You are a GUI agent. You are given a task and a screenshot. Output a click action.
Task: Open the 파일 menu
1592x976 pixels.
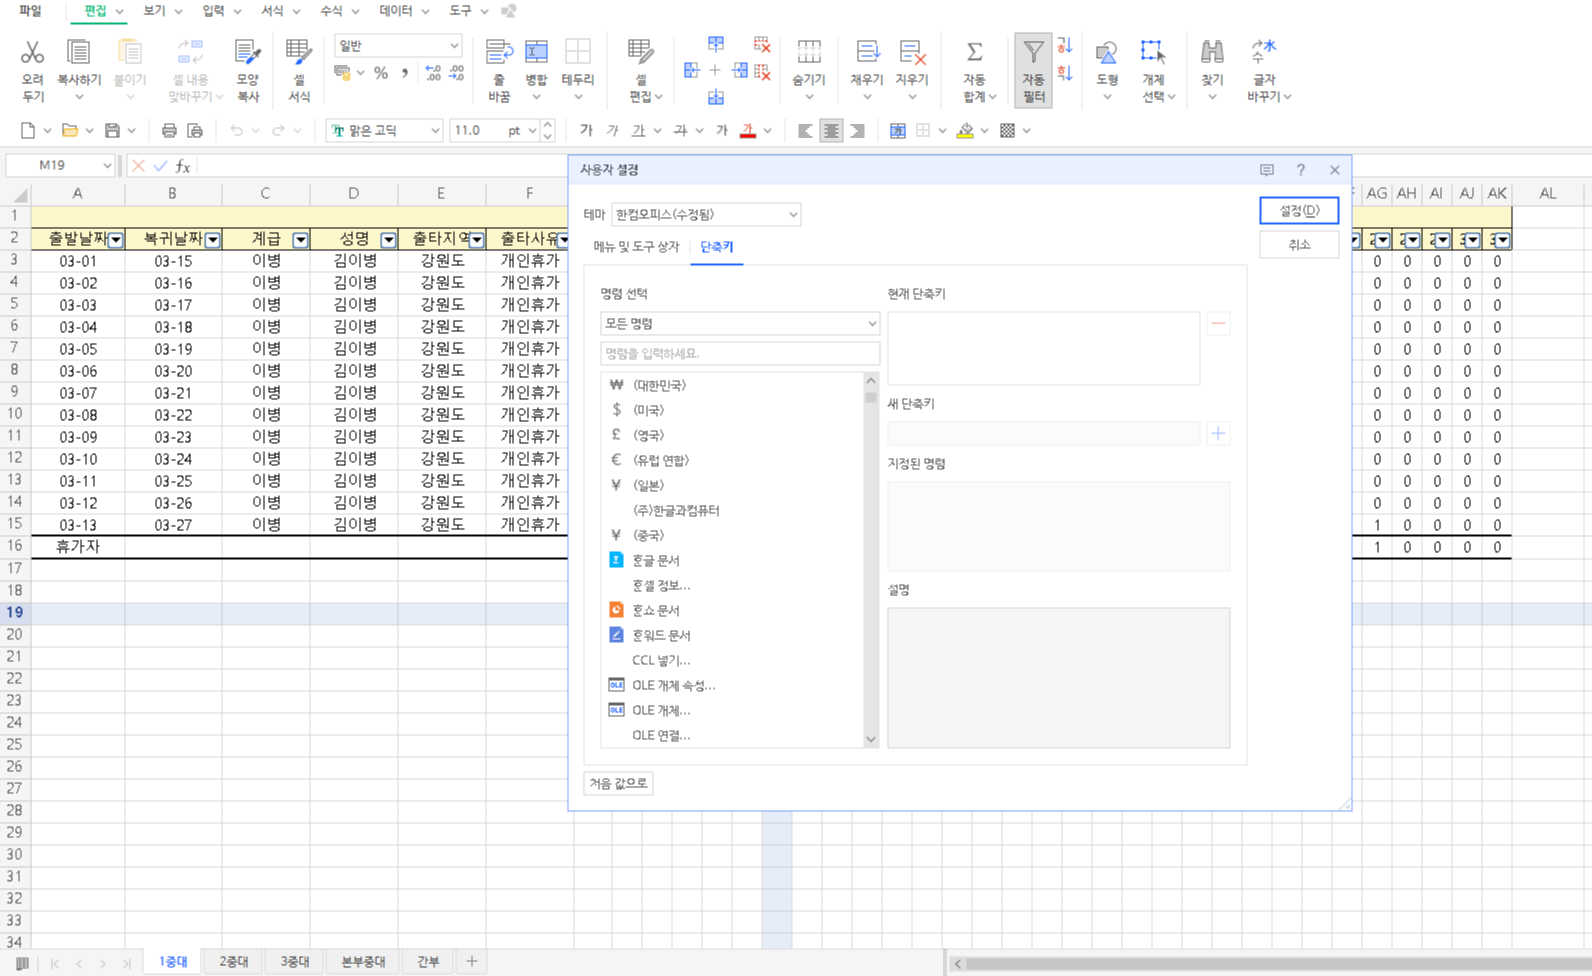coord(30,11)
